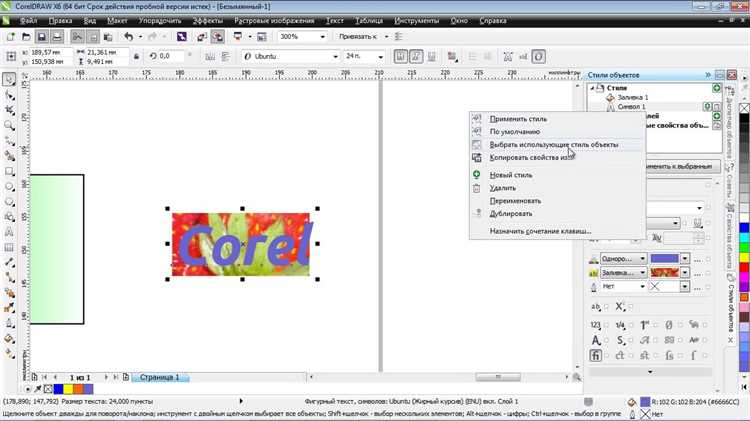Image resolution: width=750 pixels, height=421 pixels.
Task: Open the Файл menu
Action: pos(29,21)
